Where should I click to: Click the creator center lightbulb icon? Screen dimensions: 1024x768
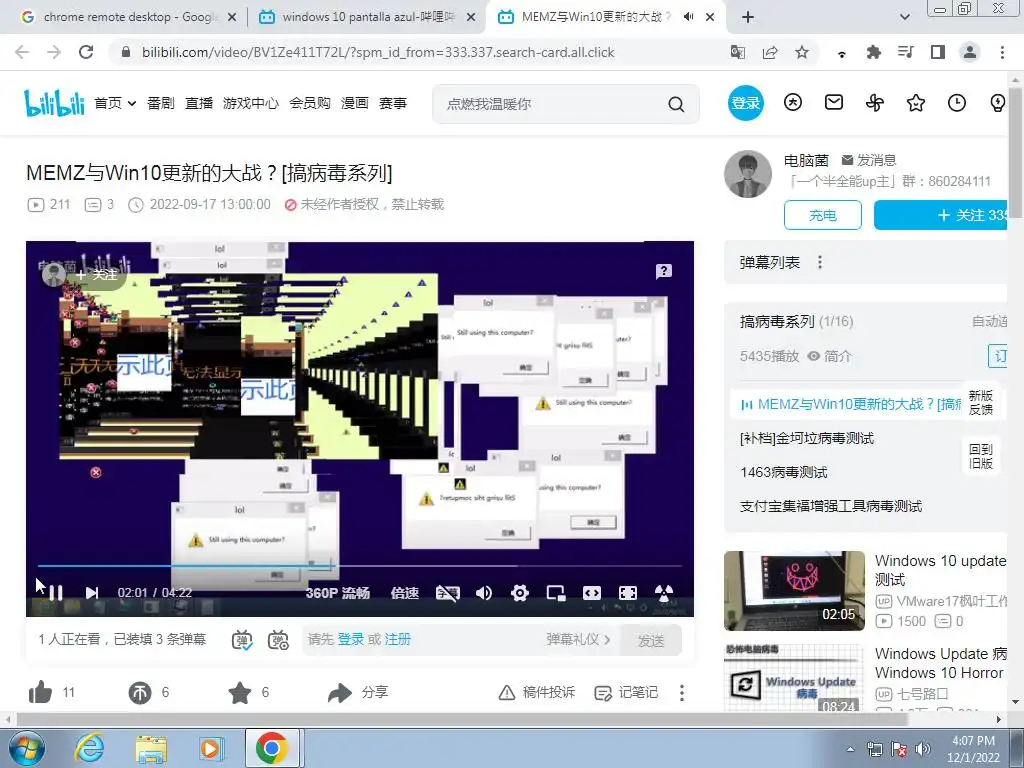[x=997, y=103]
